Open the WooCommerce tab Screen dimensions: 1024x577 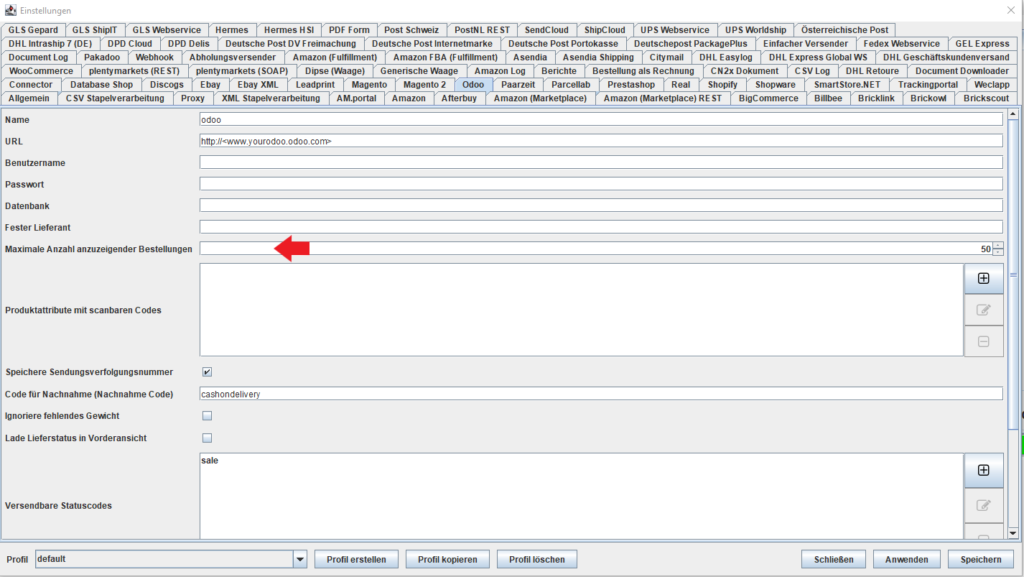click(x=41, y=71)
